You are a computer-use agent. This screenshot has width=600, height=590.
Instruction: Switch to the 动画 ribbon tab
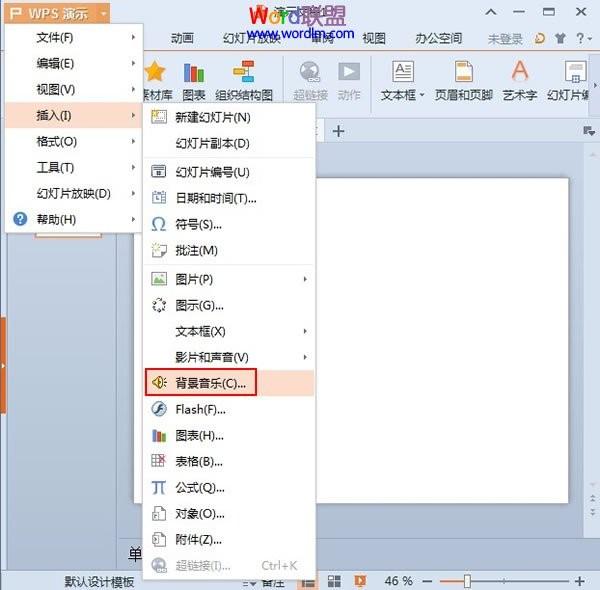[182, 38]
